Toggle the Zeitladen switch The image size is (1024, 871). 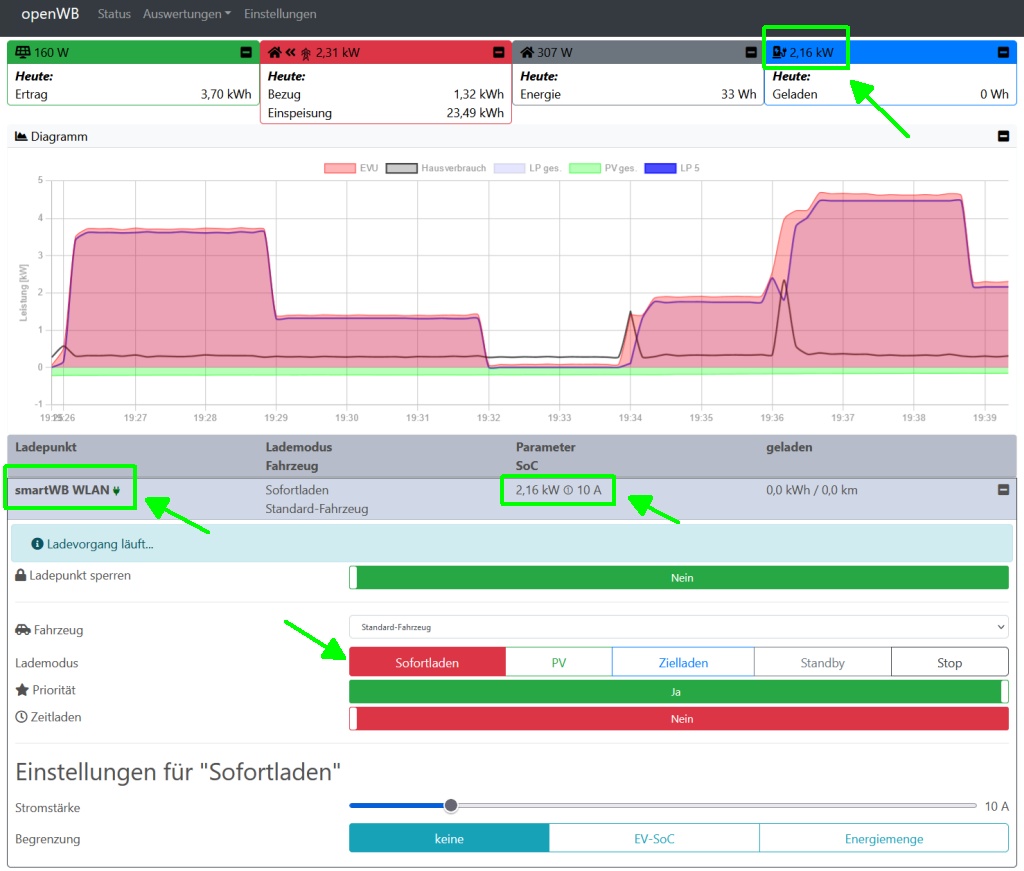678,718
